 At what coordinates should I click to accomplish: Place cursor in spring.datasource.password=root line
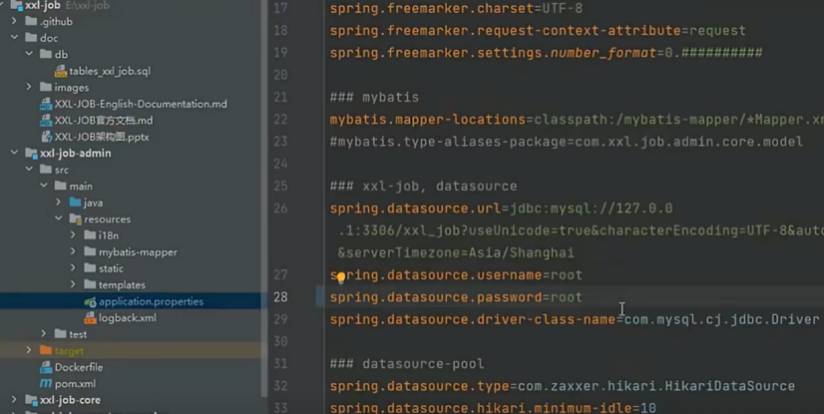[456, 297]
